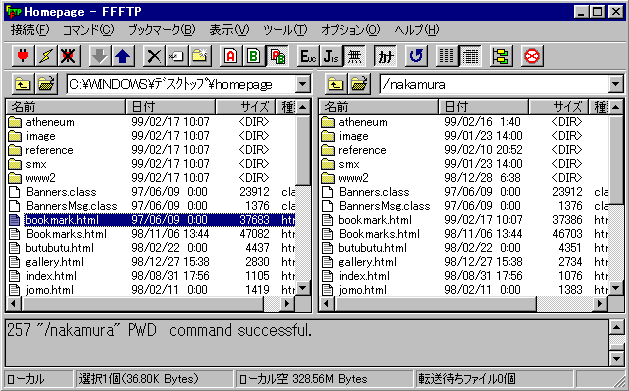Open the オプション(O) menu
629x391 pixels.
350,30
